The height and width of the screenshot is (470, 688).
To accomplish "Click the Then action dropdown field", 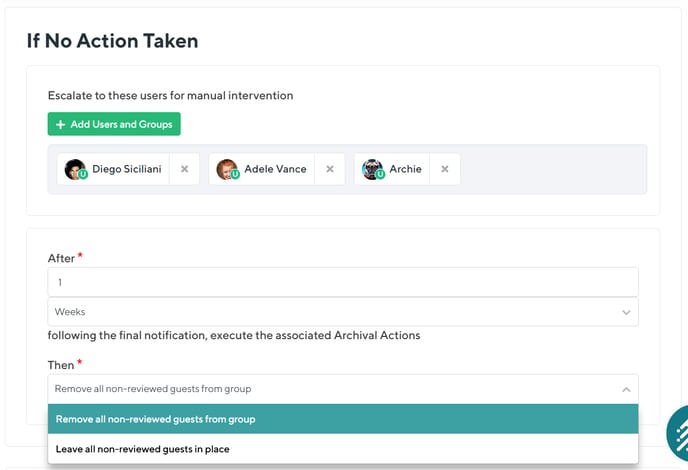I will (x=330, y=388).
